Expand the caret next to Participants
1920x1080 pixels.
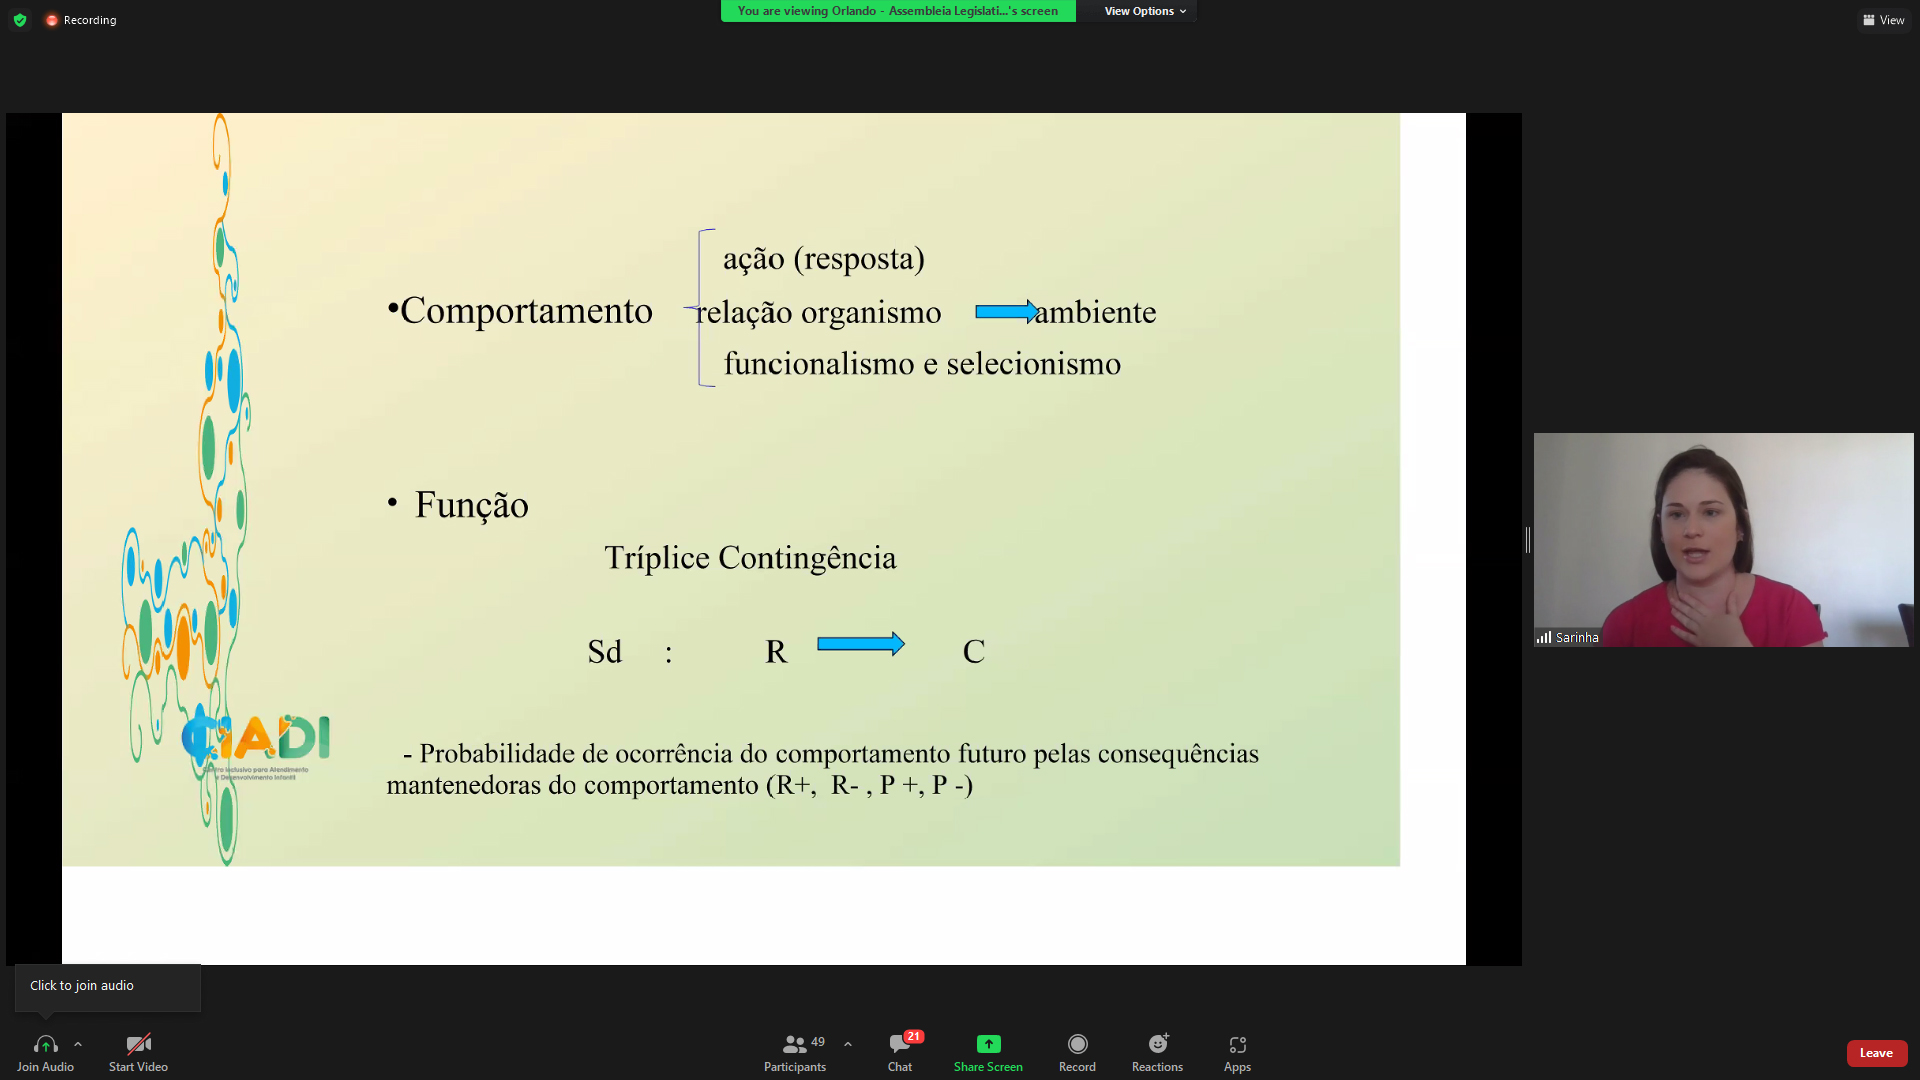tap(848, 1044)
